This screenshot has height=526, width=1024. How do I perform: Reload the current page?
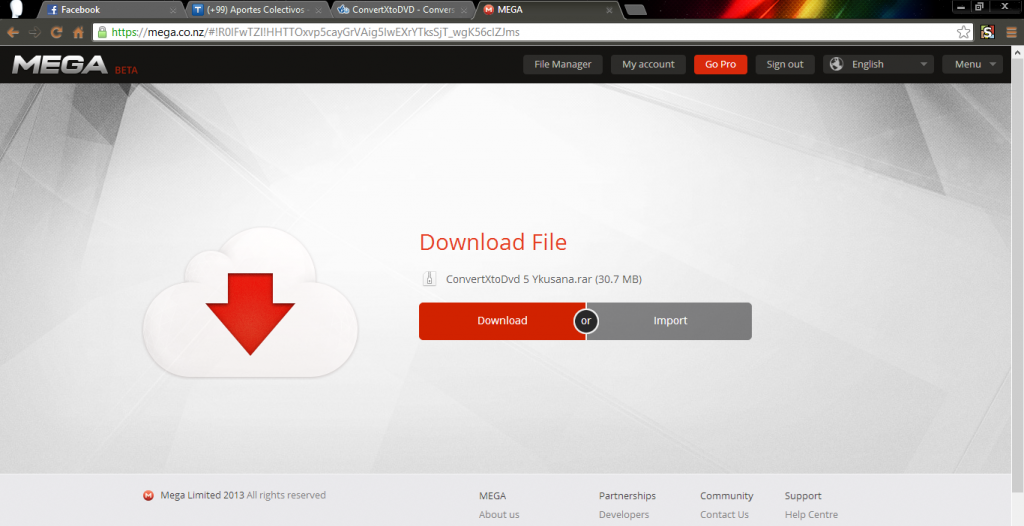57,32
